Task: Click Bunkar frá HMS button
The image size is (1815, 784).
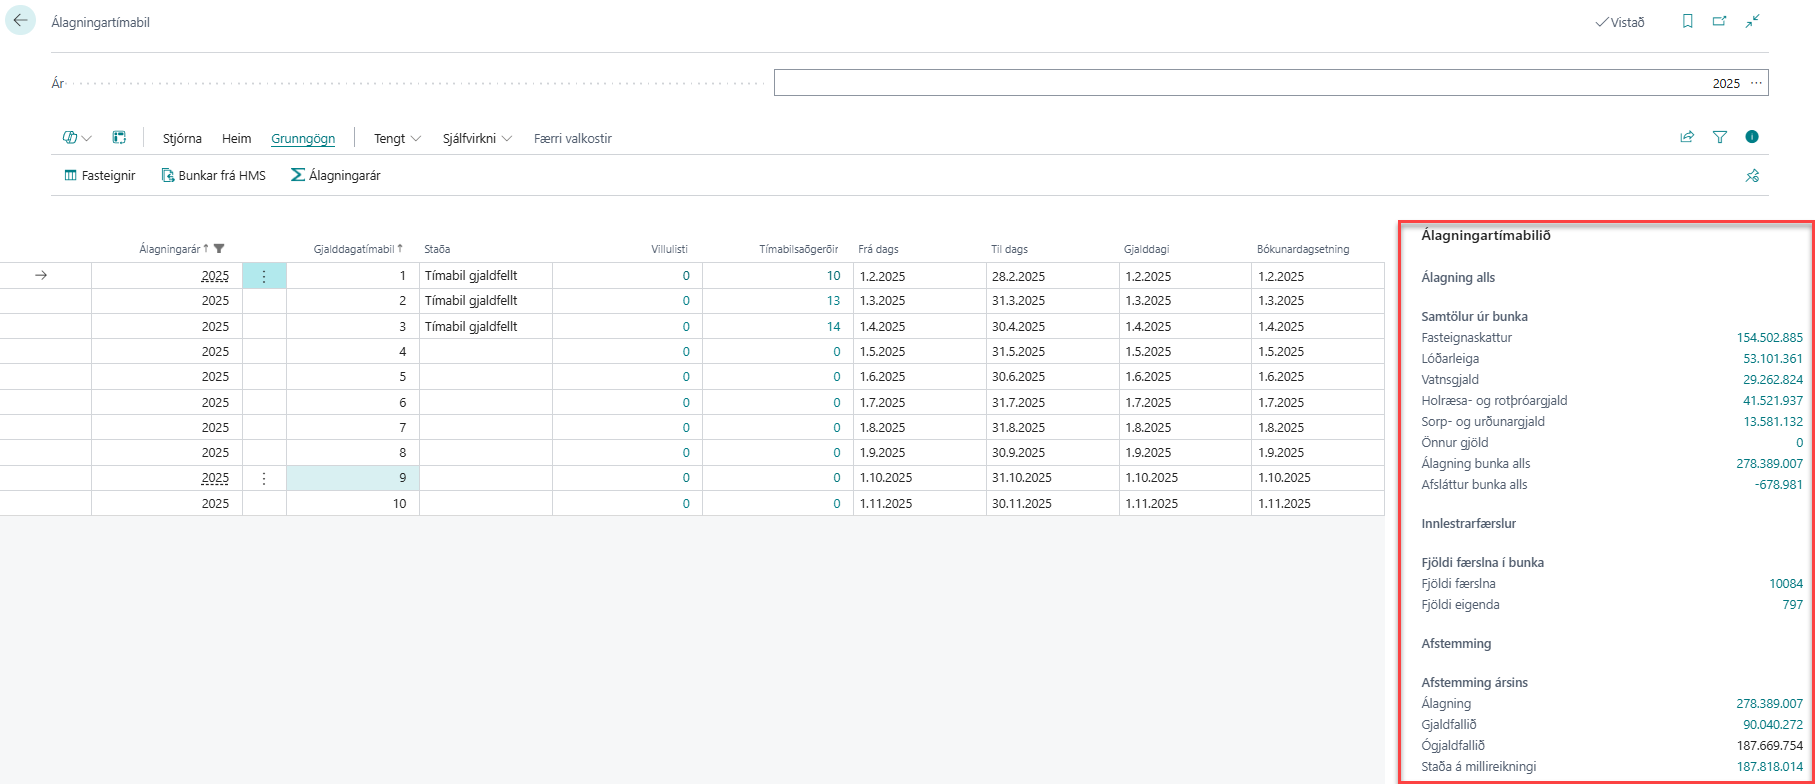Action: [x=213, y=176]
